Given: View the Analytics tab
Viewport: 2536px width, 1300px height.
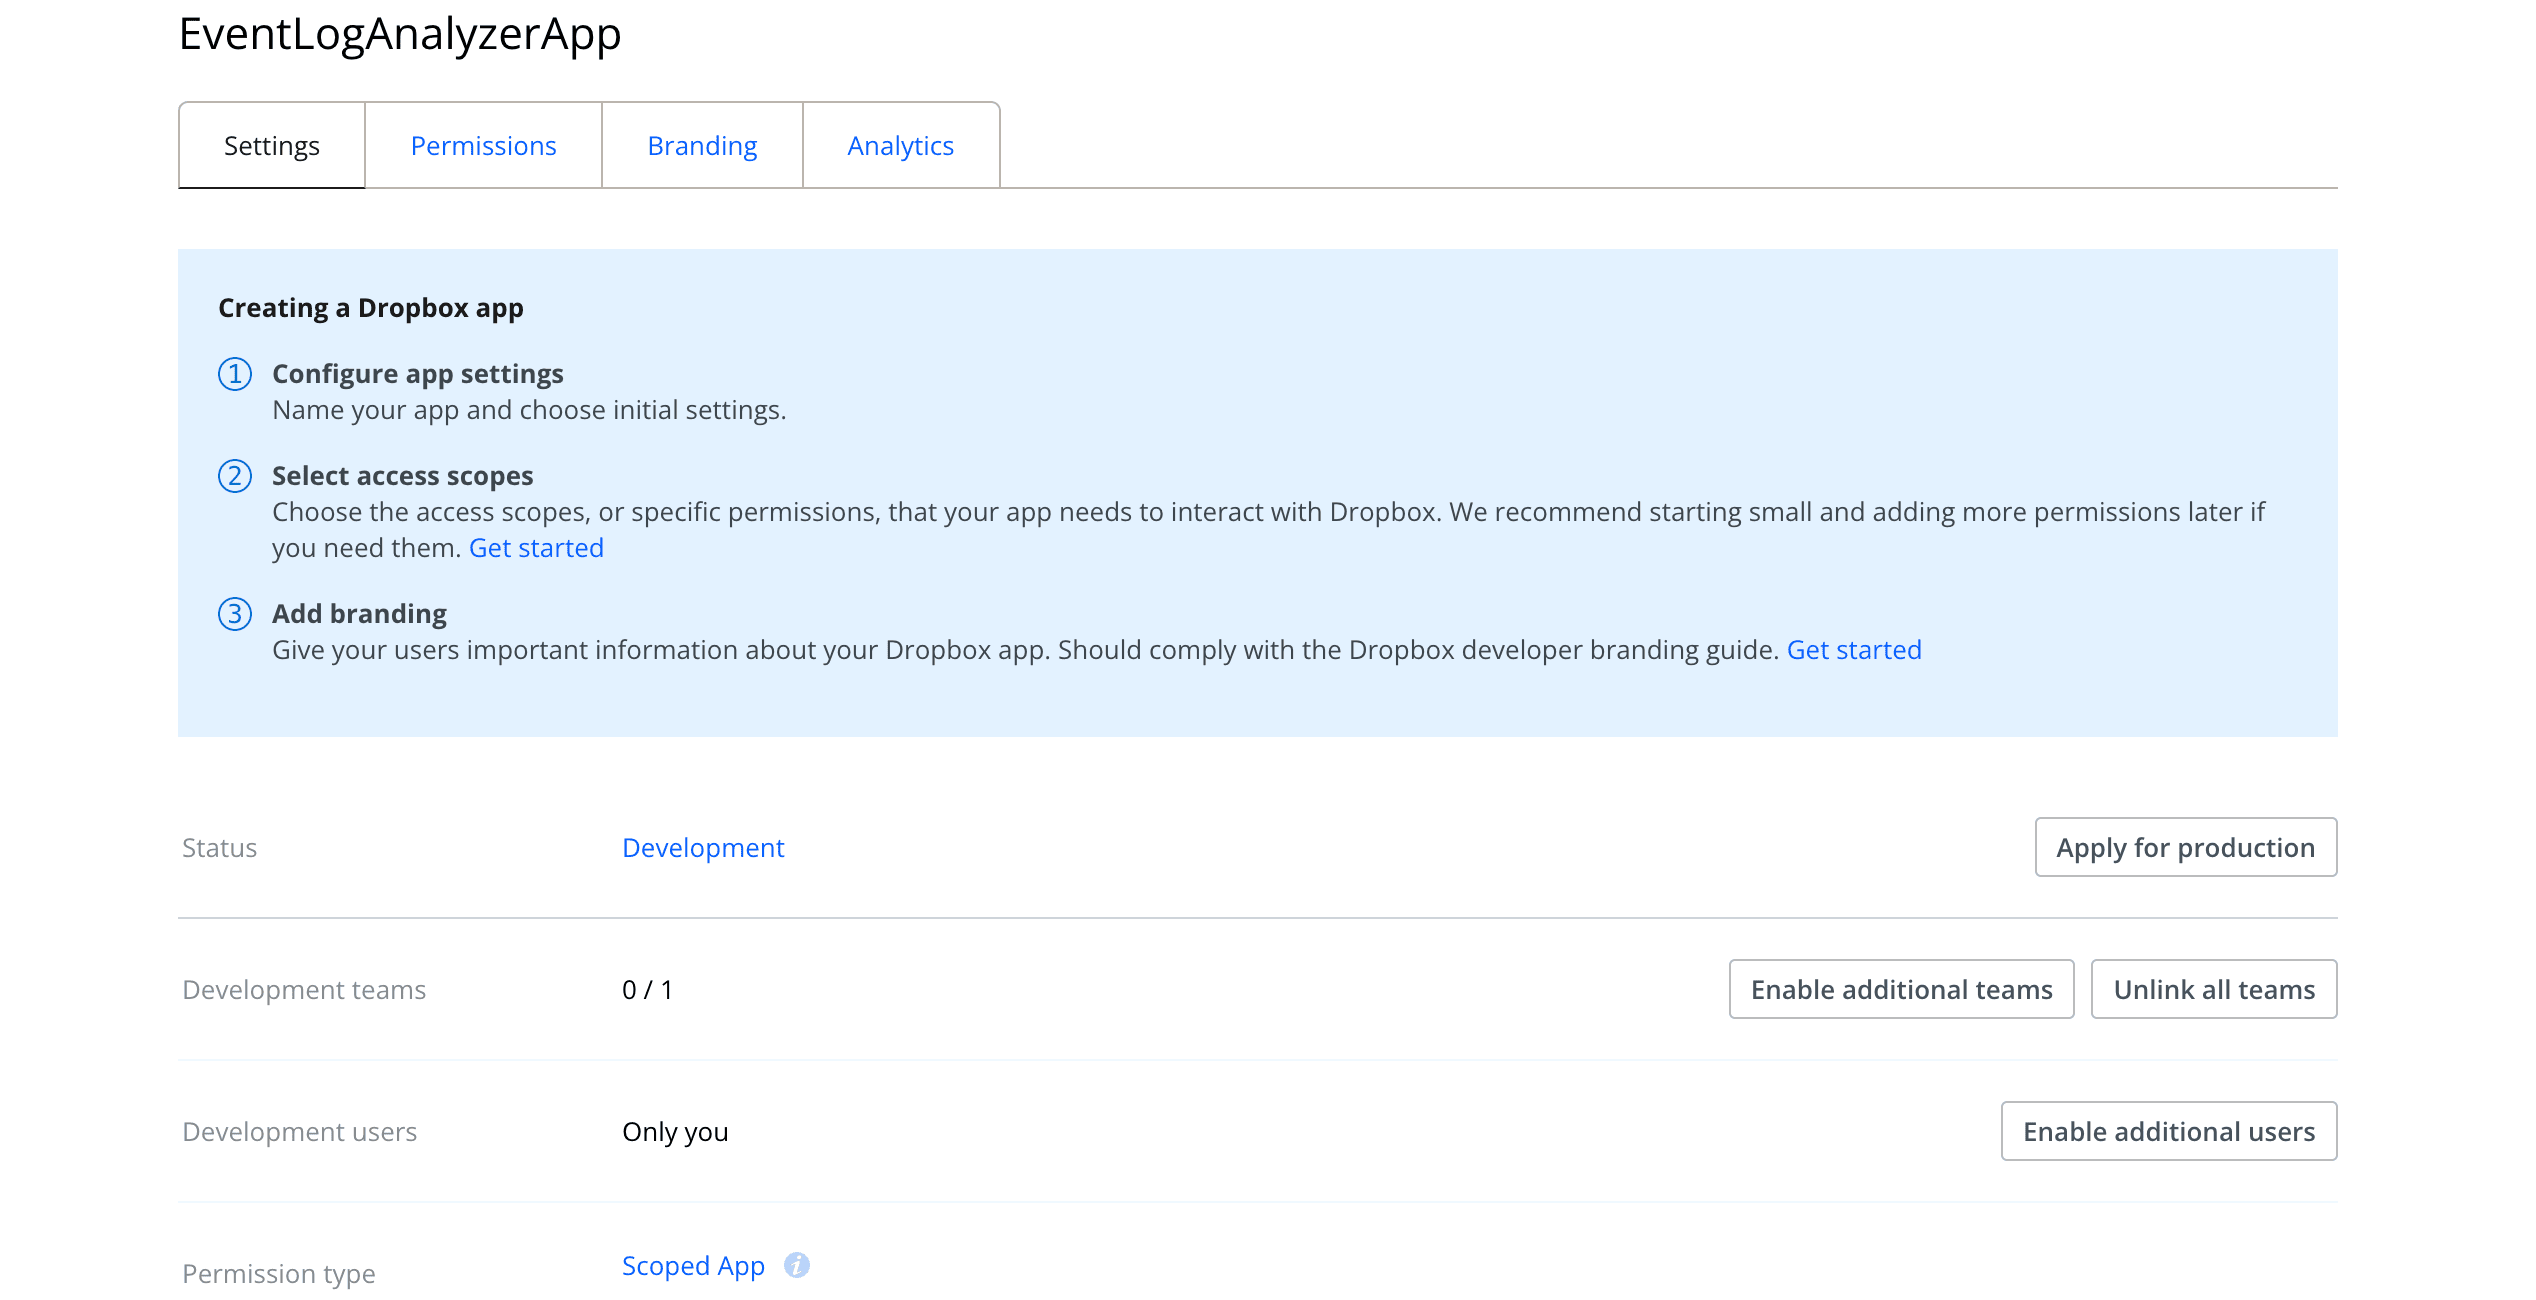Looking at the screenshot, I should click(x=900, y=146).
